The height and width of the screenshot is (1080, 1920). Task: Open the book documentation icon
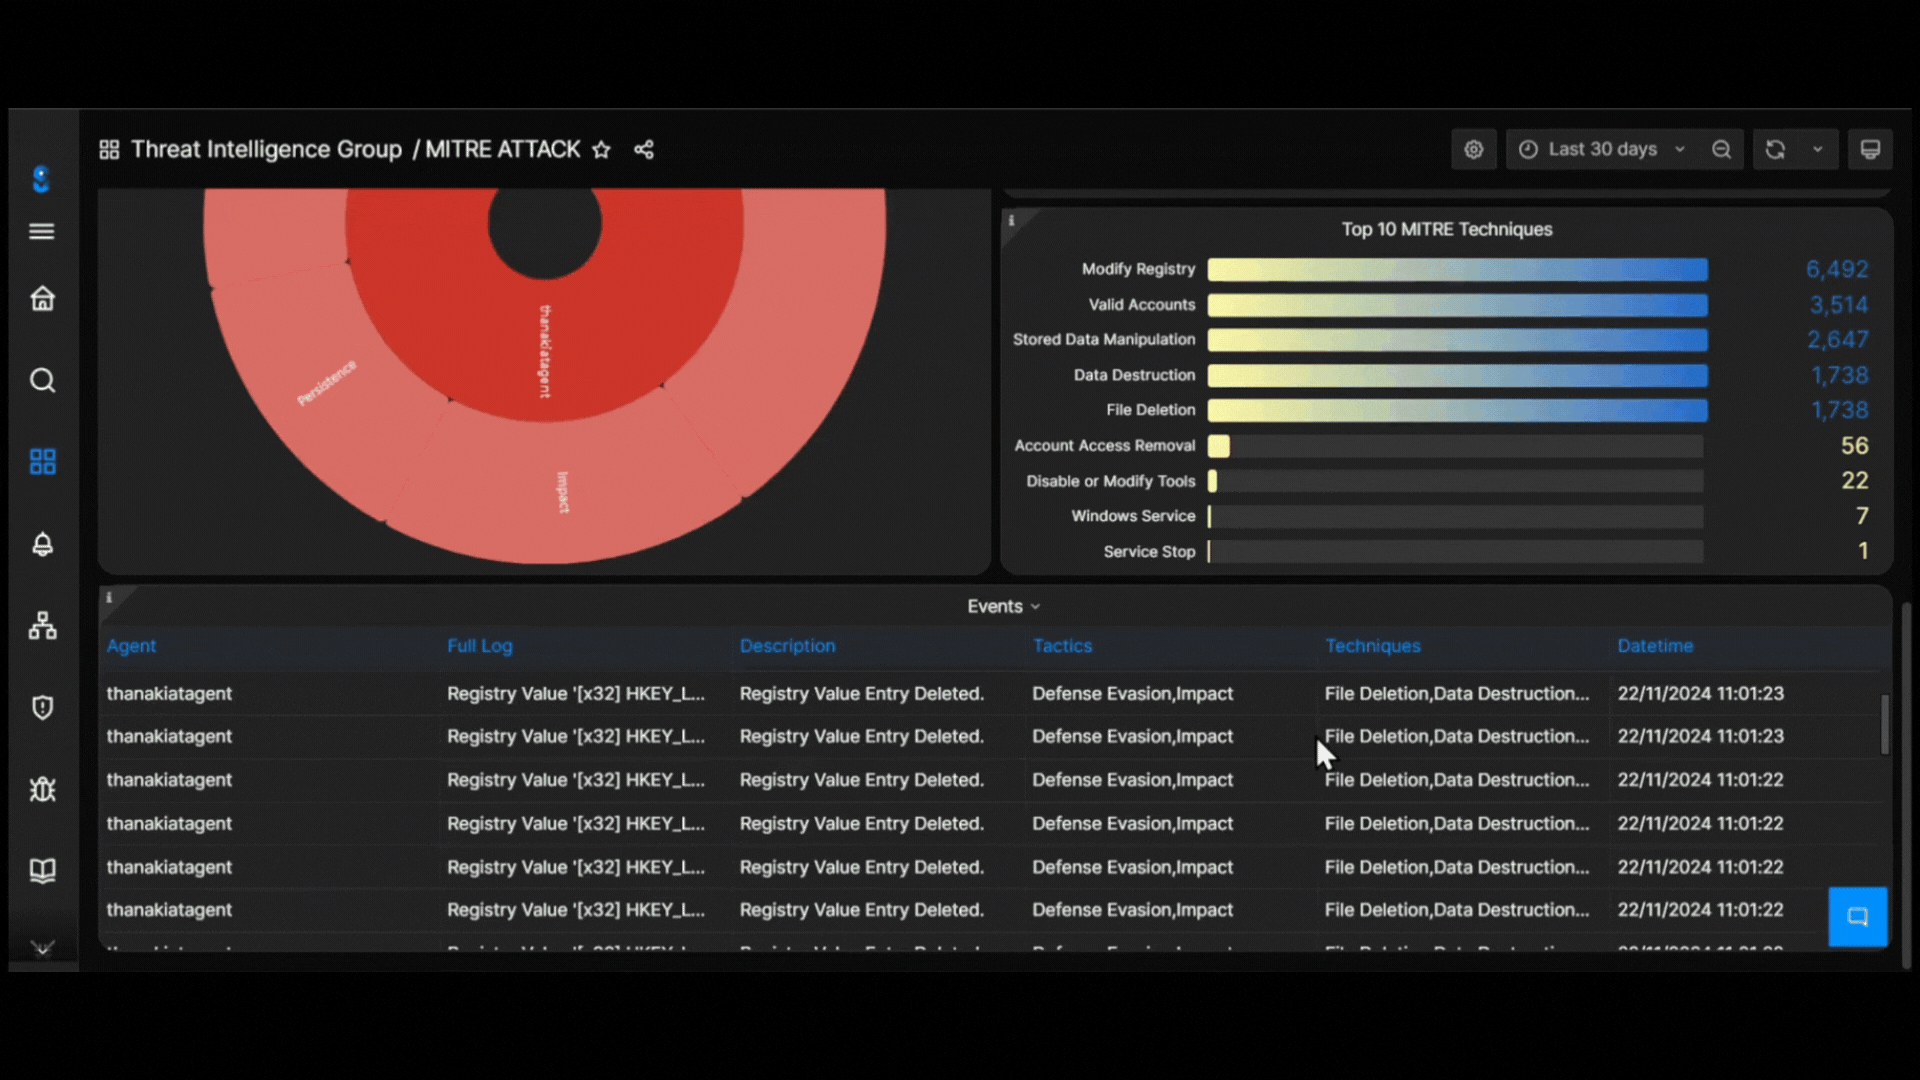42,870
